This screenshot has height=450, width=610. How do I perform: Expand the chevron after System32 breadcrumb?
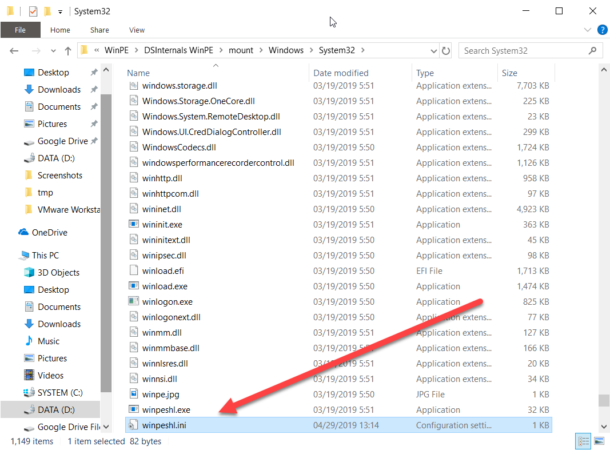click(x=363, y=50)
